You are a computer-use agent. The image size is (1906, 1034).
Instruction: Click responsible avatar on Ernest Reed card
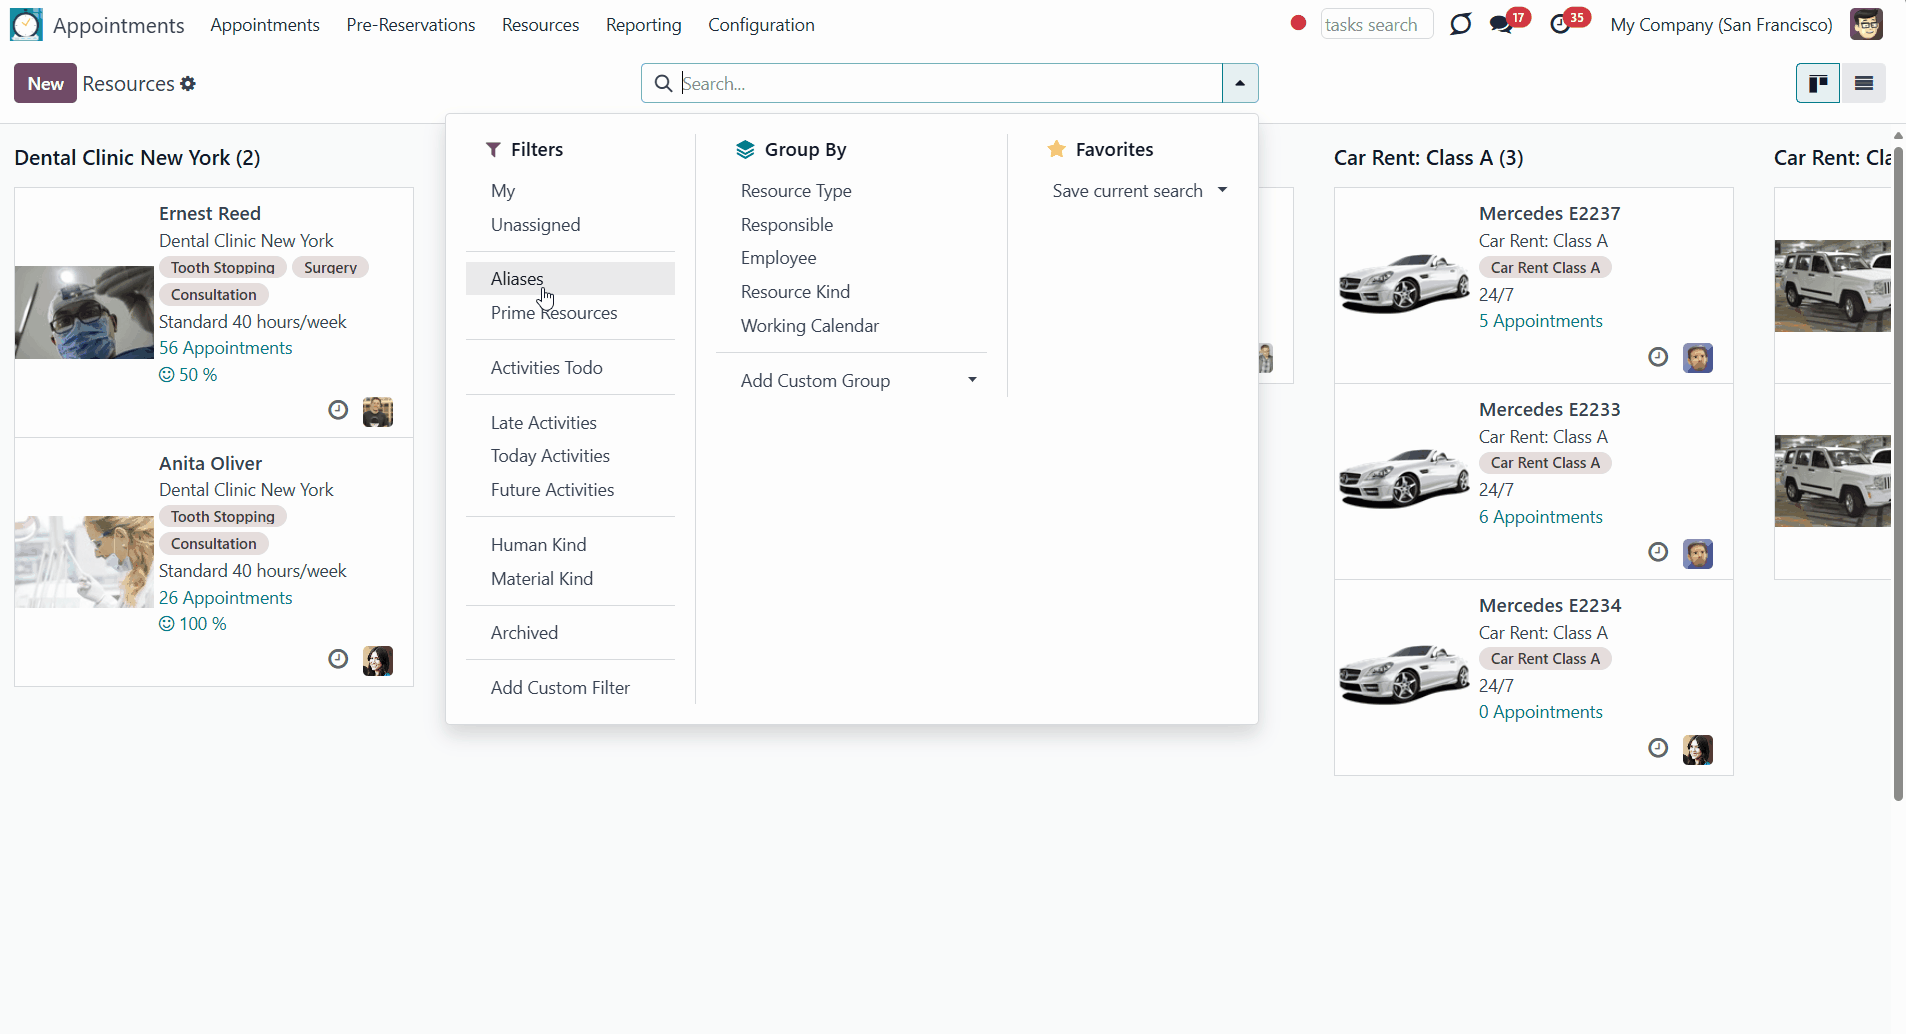click(x=378, y=411)
